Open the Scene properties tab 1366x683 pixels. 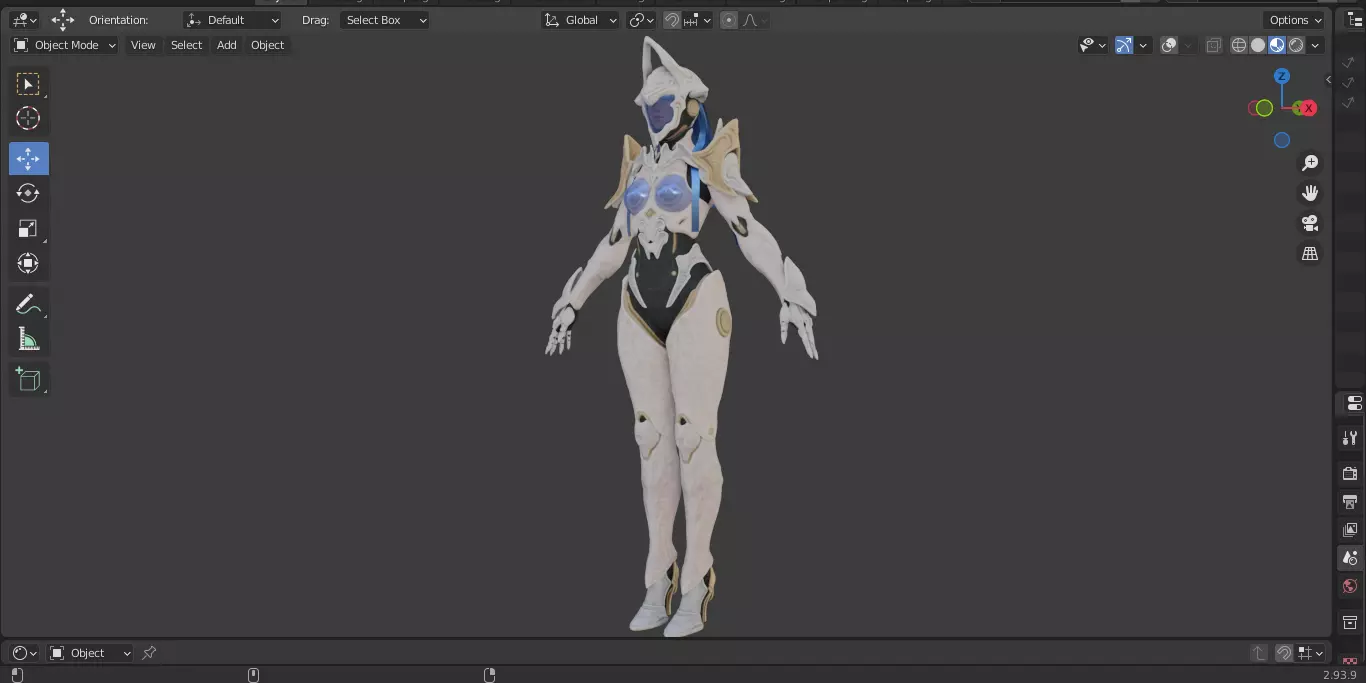point(1350,557)
